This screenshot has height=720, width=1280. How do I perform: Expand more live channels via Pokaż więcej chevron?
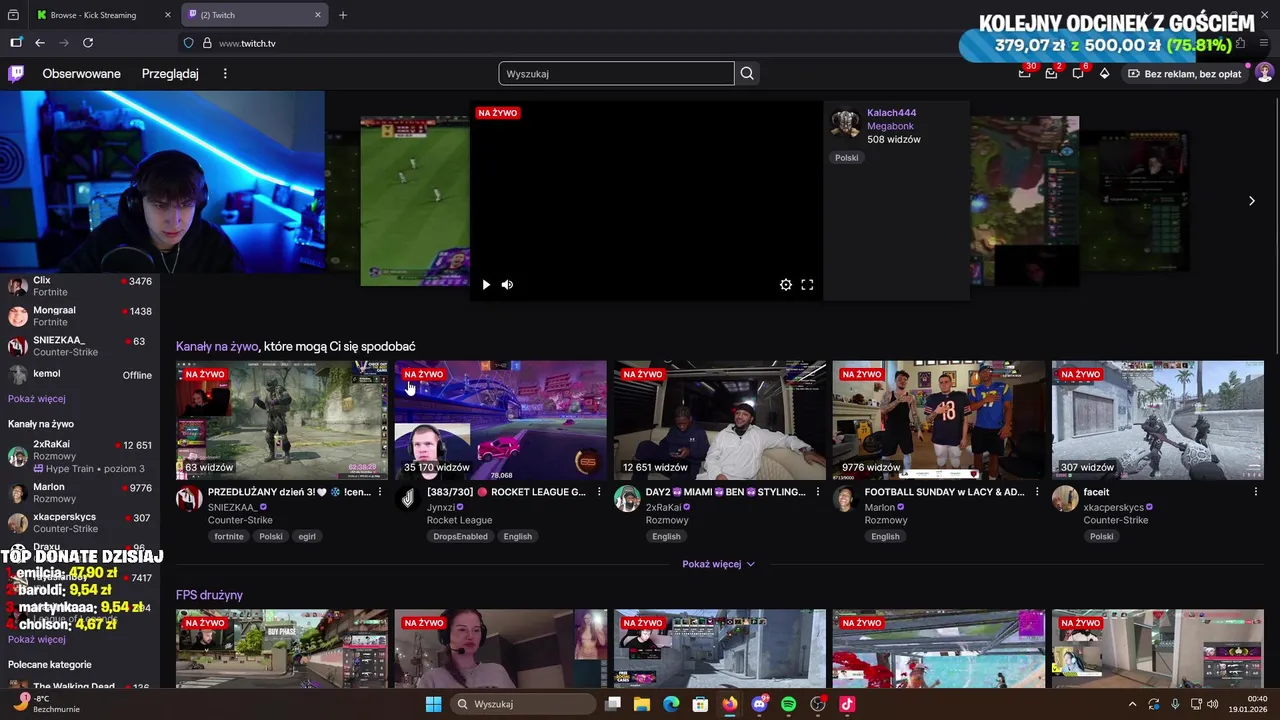719,564
